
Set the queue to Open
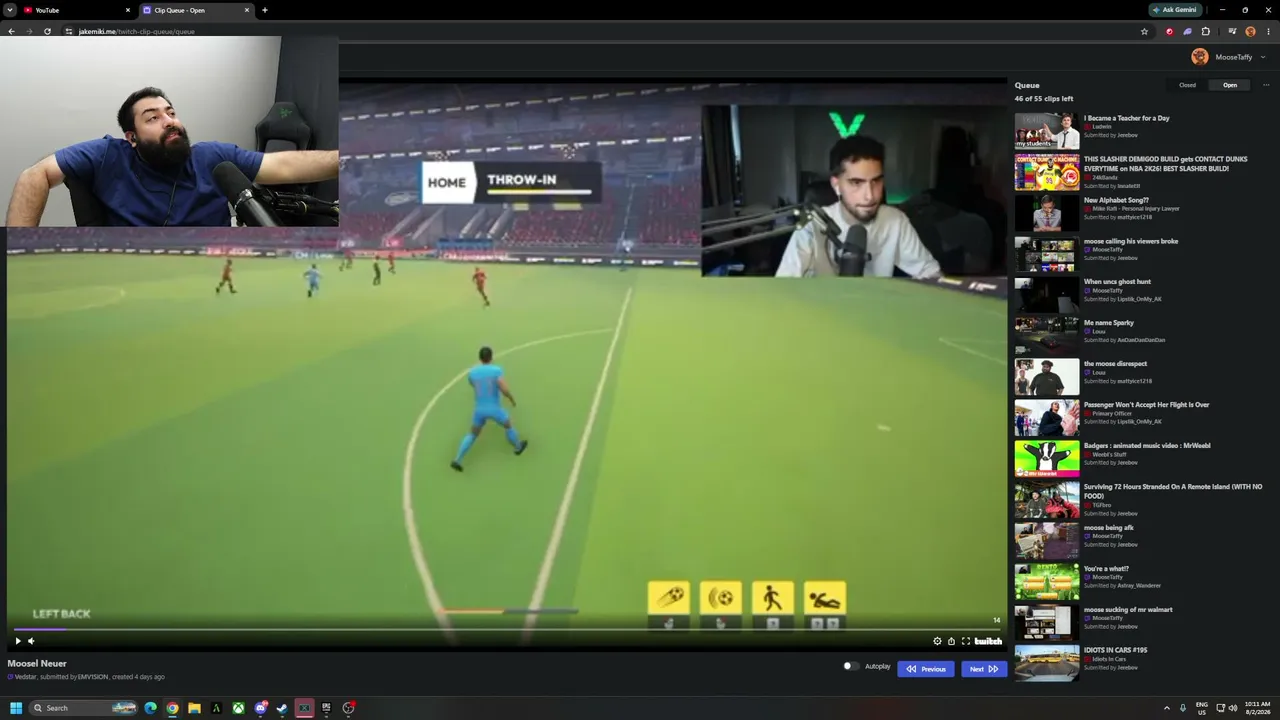click(x=1230, y=85)
